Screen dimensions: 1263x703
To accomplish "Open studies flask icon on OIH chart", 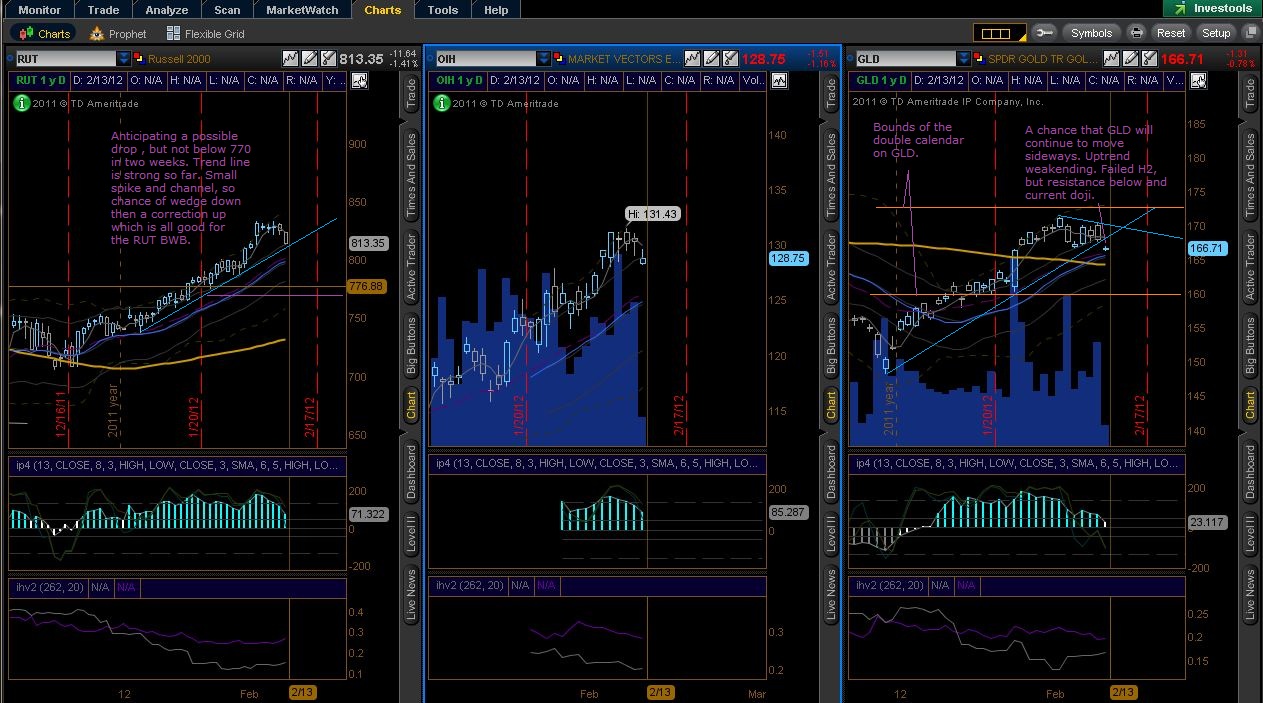I will [731, 59].
